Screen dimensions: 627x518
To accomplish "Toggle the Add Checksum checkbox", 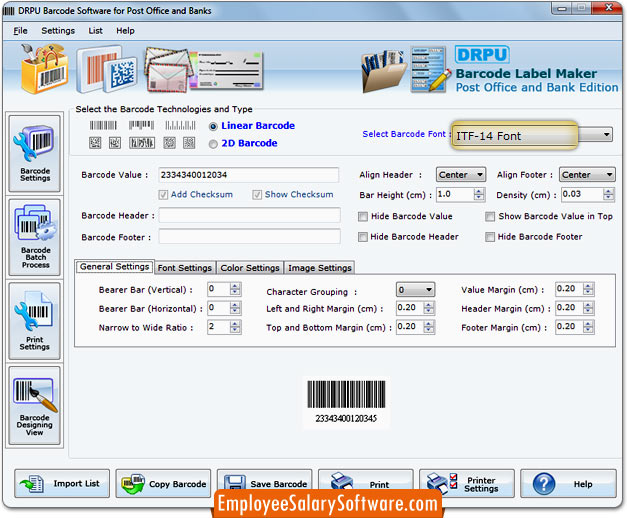I will (x=163, y=195).
